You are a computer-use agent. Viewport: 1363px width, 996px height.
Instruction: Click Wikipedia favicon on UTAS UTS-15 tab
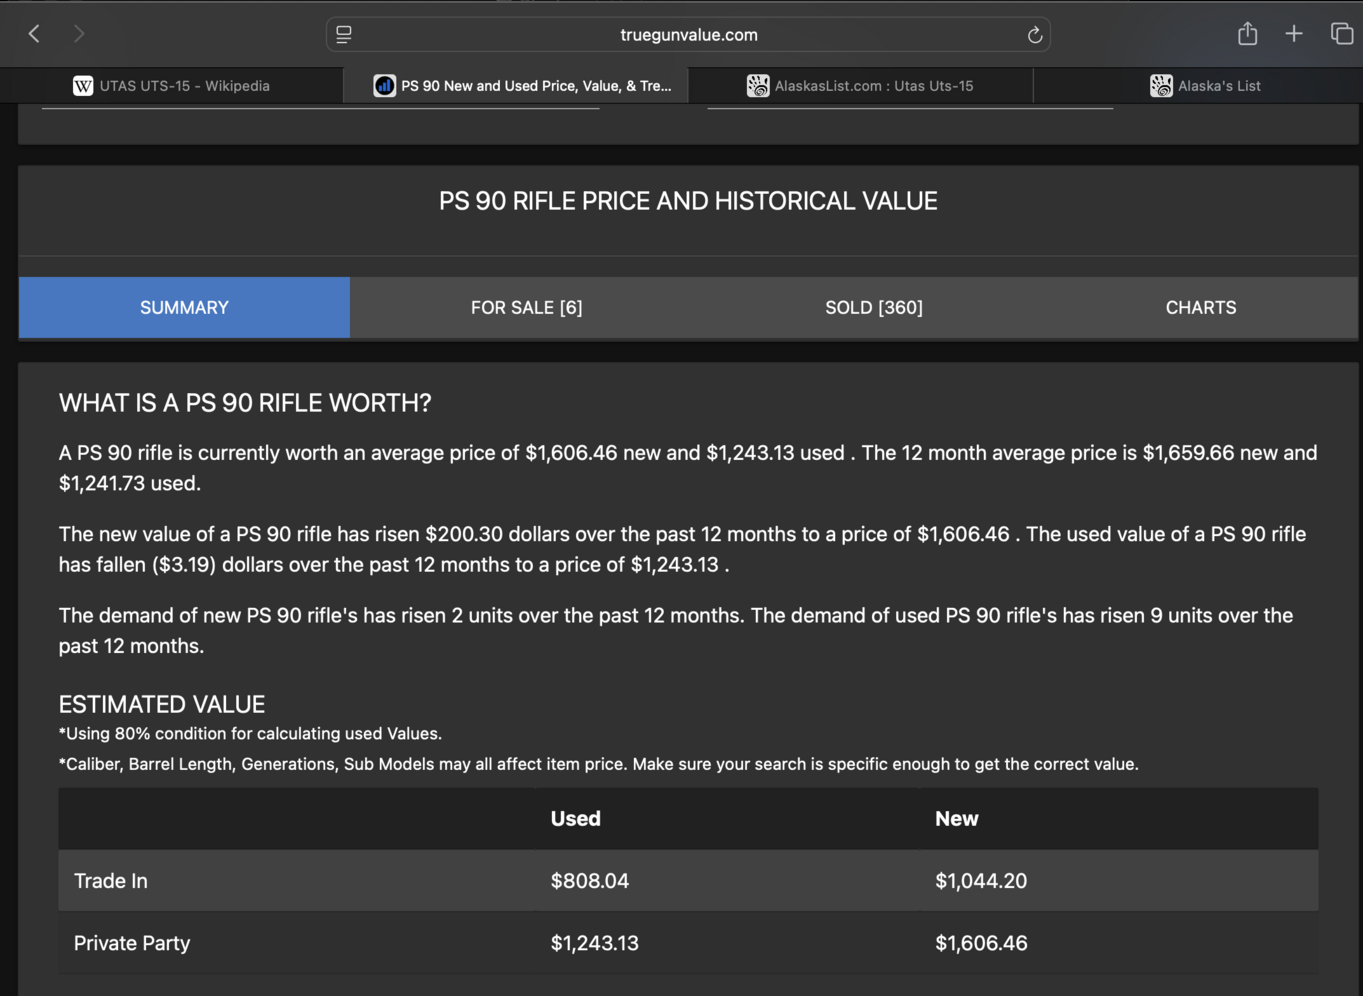point(83,86)
